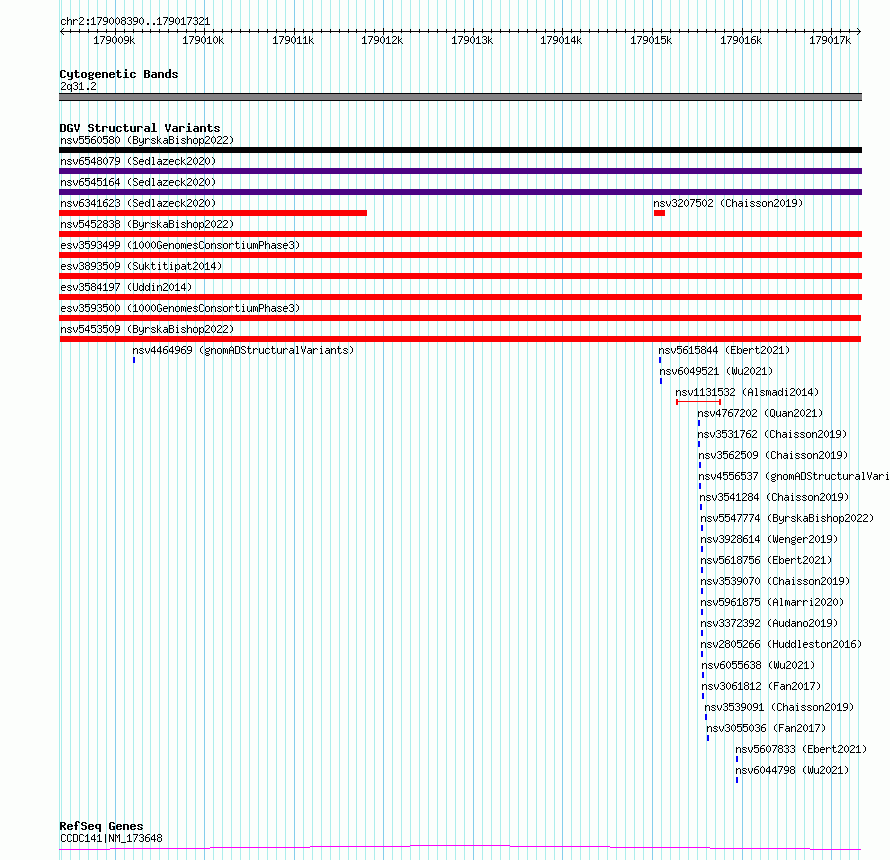Screen dimensions: 890x860
Task: Click nsv6055638 (Wu2021) label
Action: 758,665
